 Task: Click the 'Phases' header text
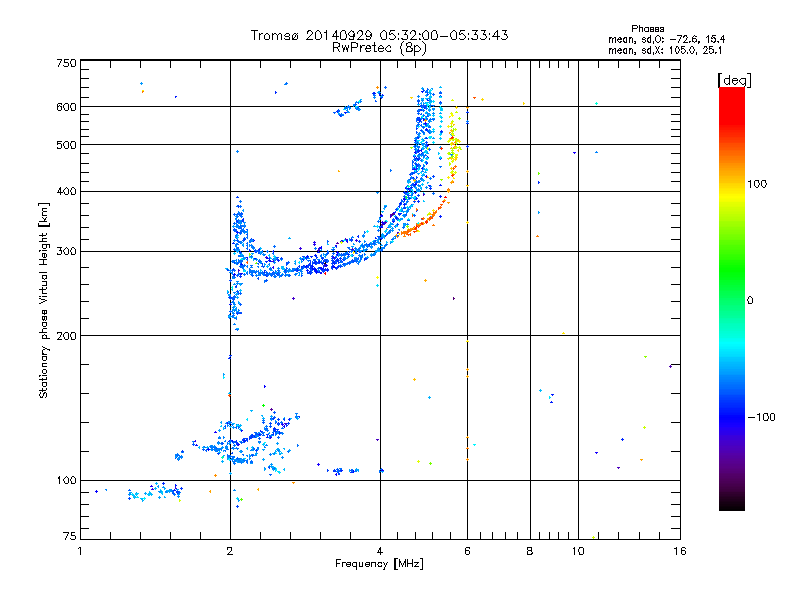pos(647,29)
